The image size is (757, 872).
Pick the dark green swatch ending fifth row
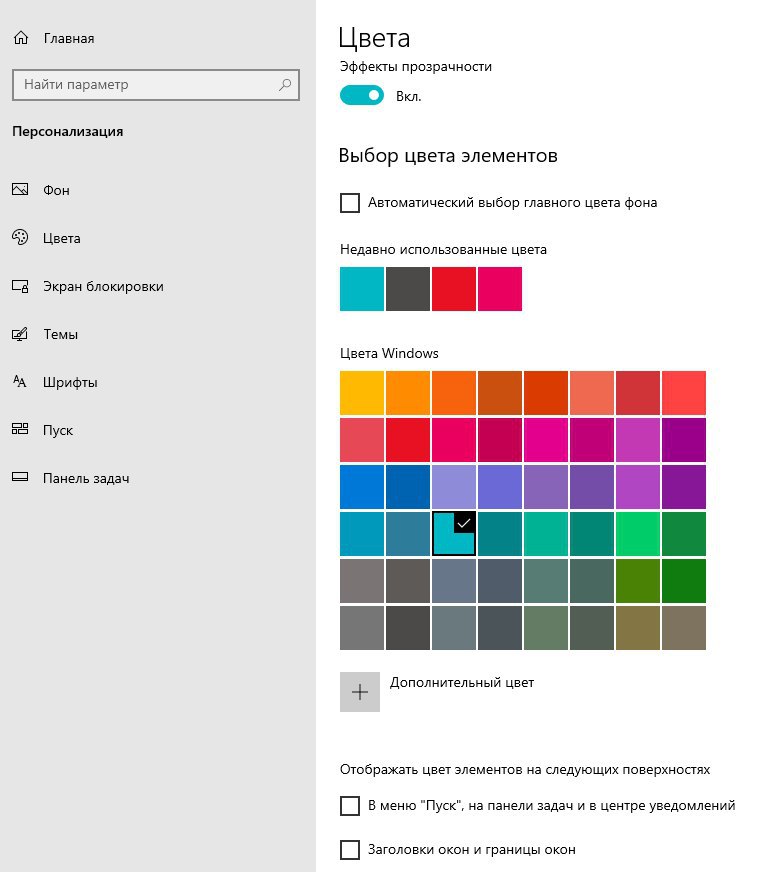point(684,581)
